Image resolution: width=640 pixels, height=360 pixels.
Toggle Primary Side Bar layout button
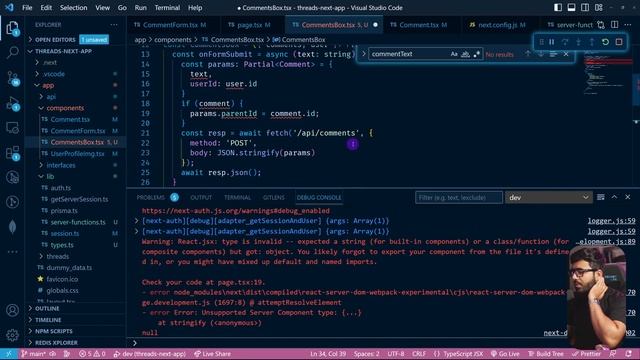(558, 8)
